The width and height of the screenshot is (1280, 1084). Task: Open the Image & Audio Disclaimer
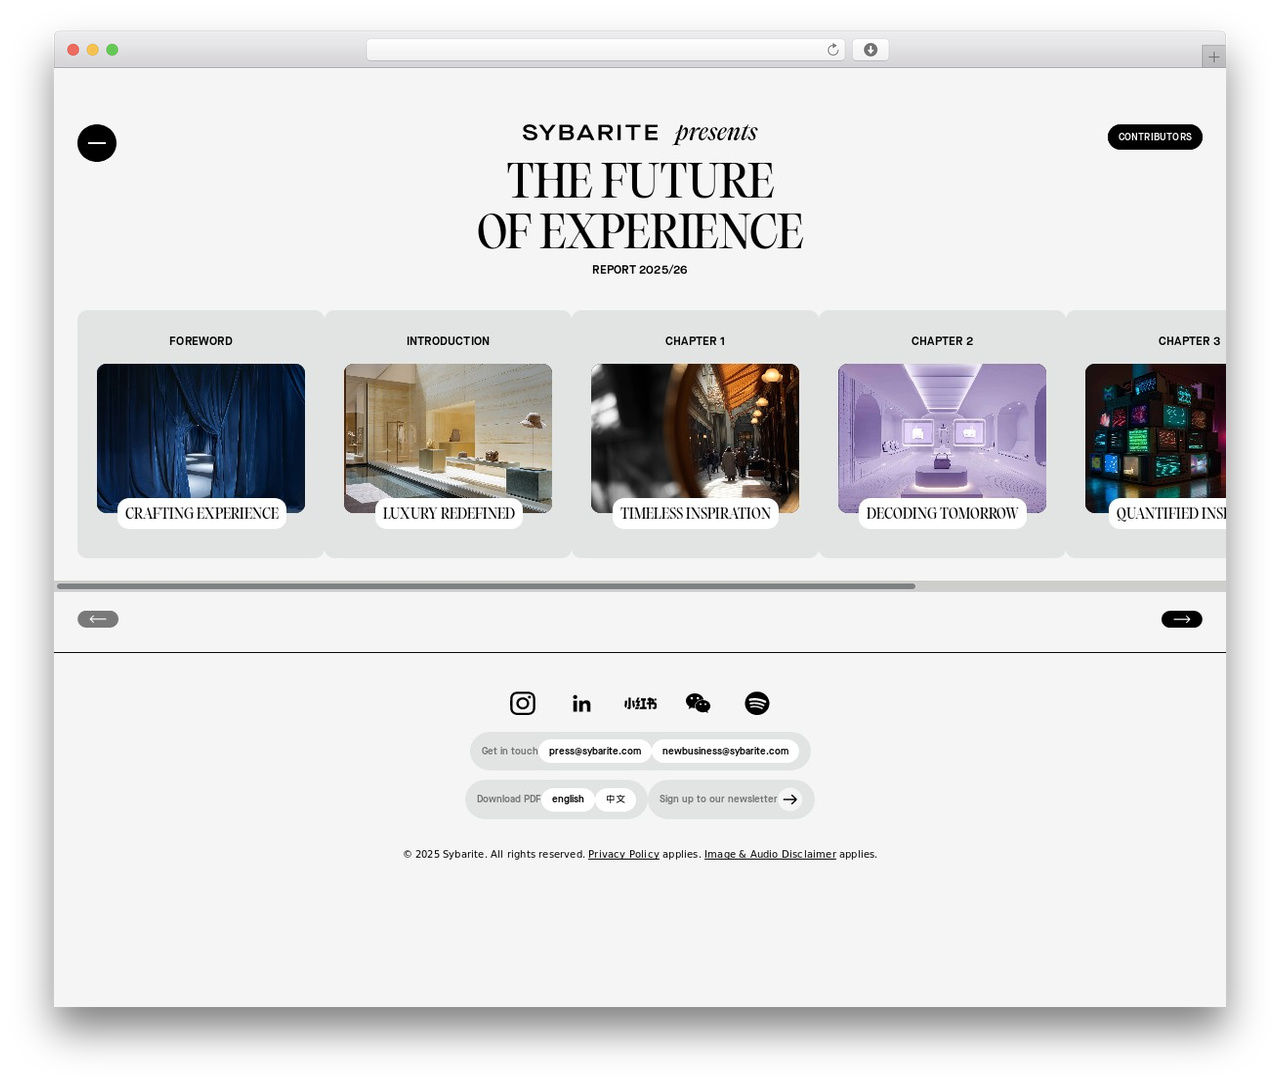click(770, 854)
